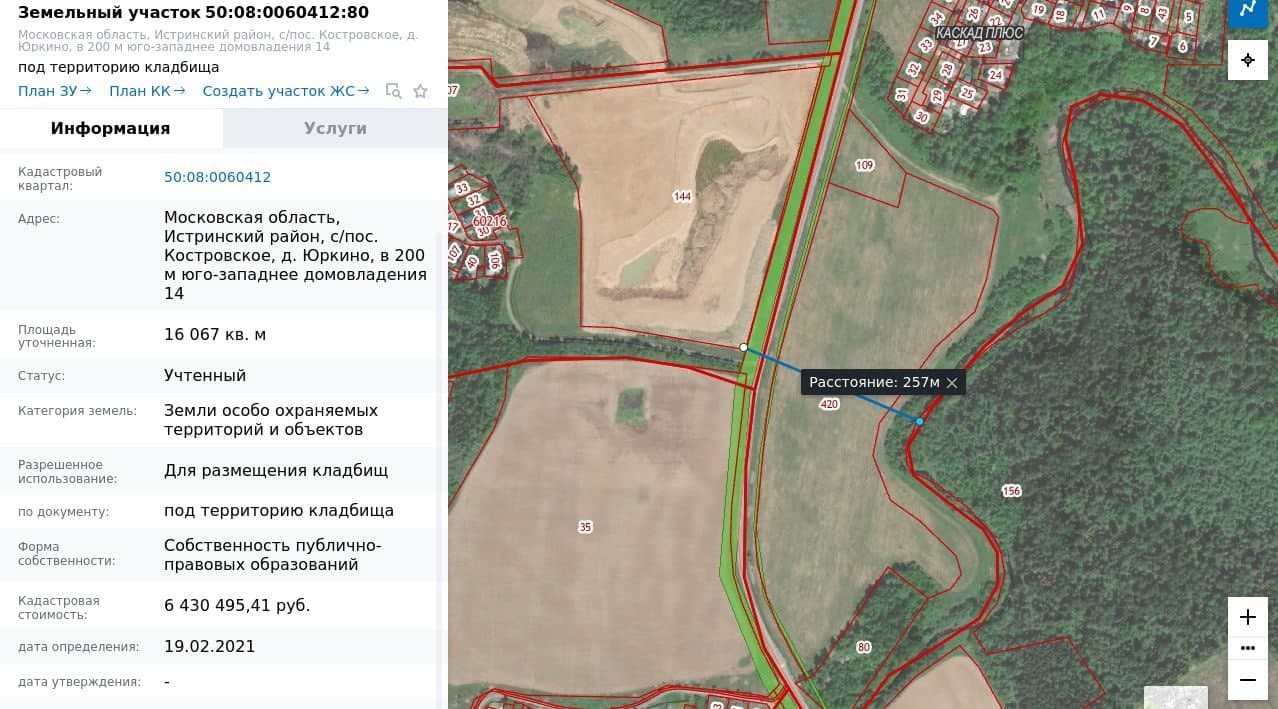Click the Создать участок ЖС link
Screen dimensions: 1278x709
[286, 91]
